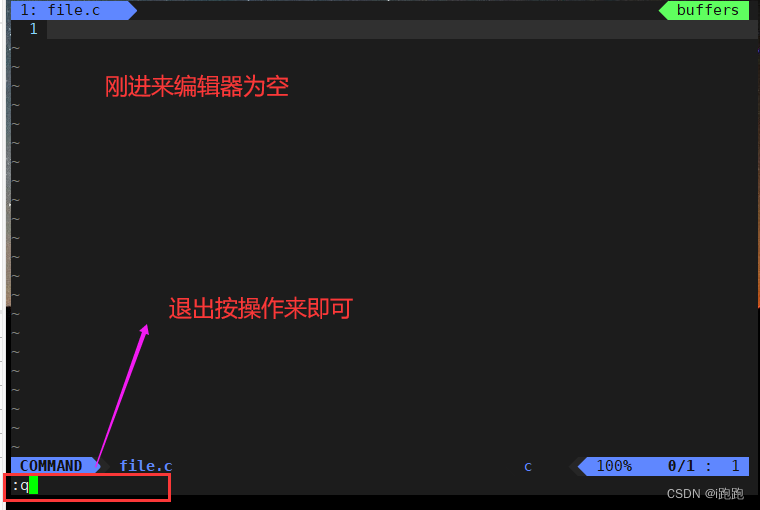Click line number 1 in gutter
Screen dimensions: 760x510
click(x=33, y=29)
